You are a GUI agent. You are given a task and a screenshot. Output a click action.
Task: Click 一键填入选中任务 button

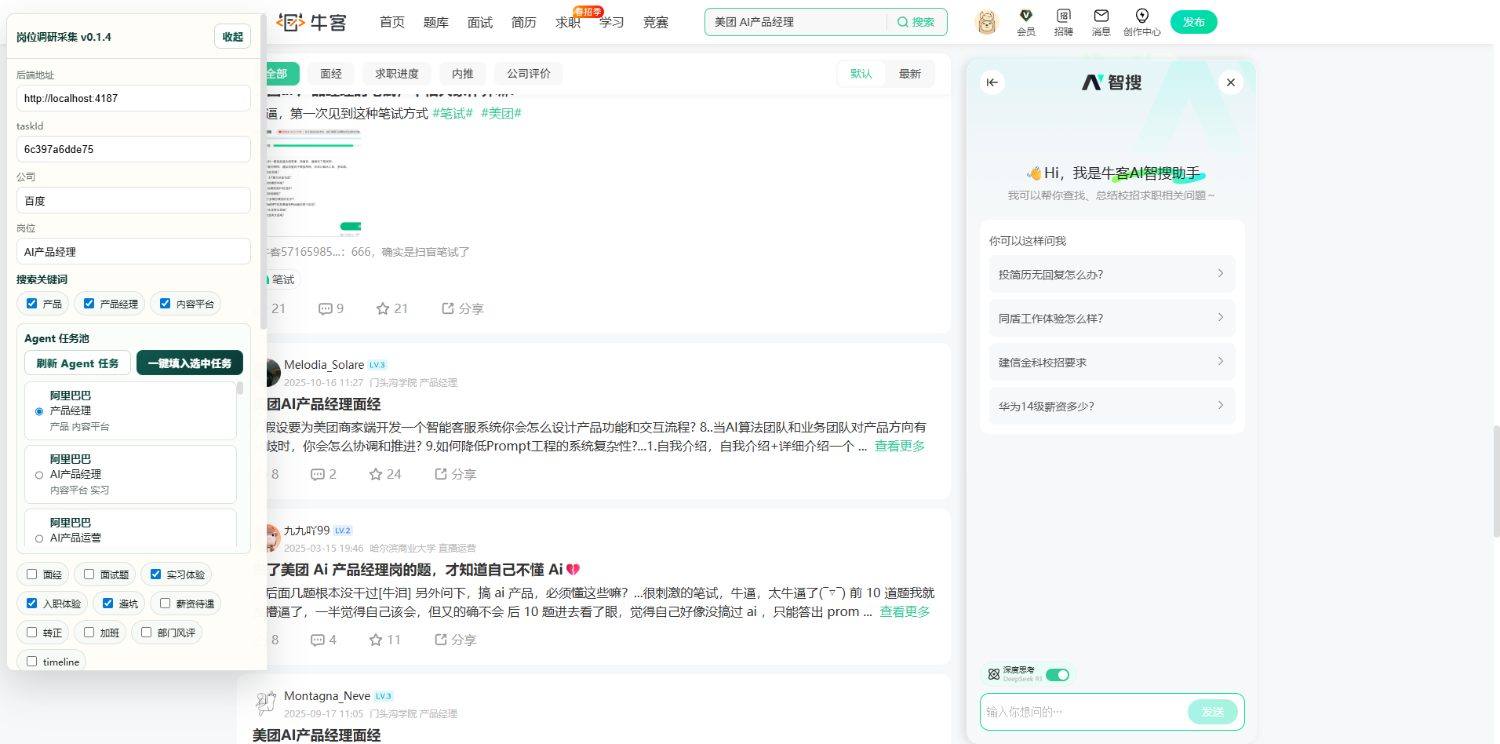click(190, 363)
